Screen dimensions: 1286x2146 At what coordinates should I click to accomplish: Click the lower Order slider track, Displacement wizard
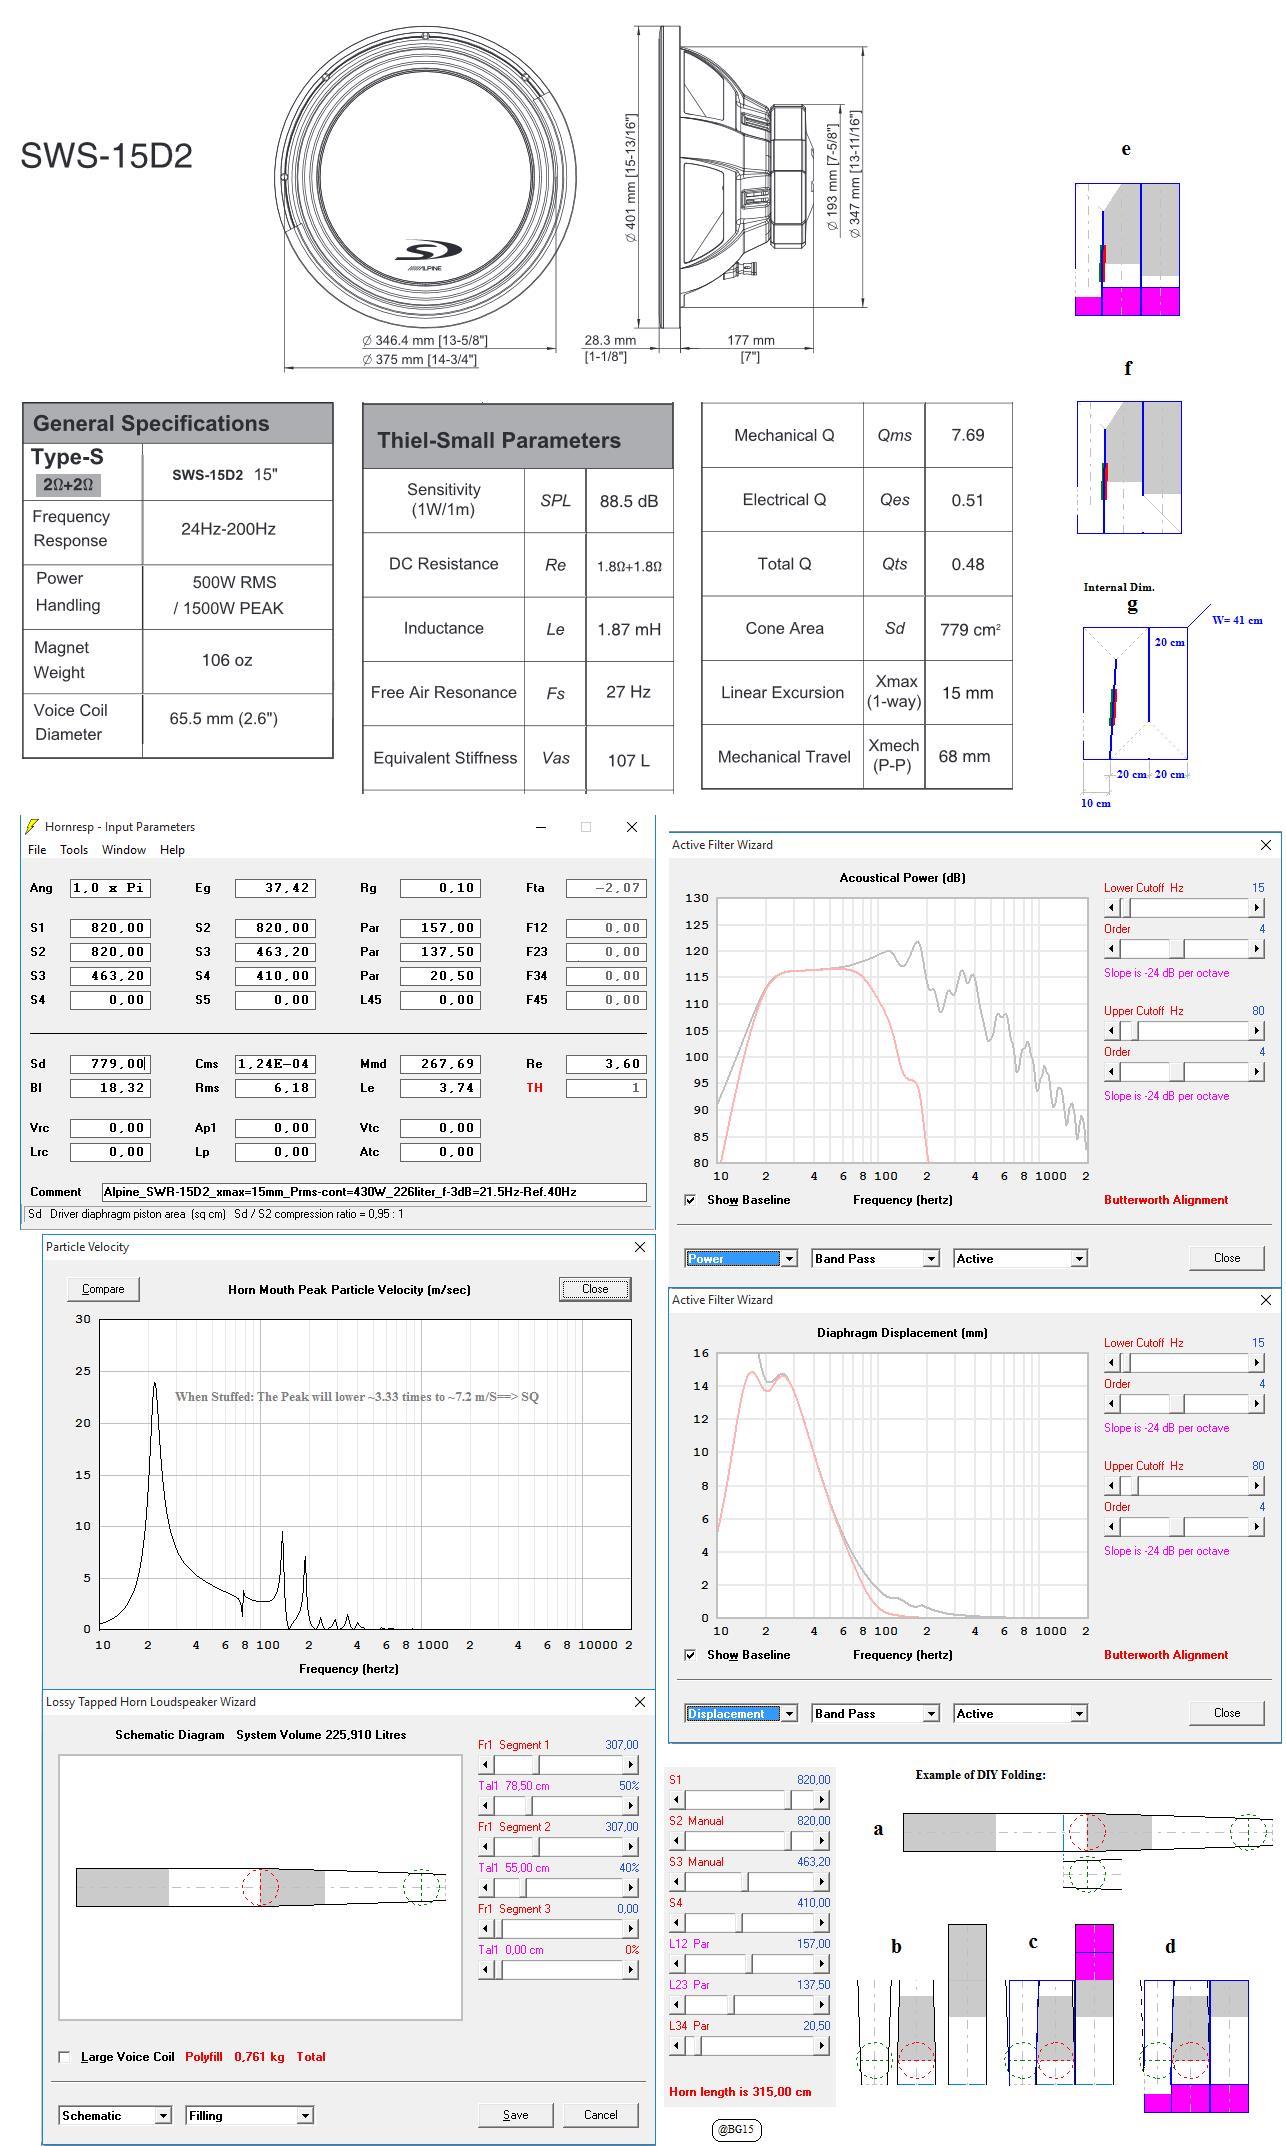(1185, 1527)
